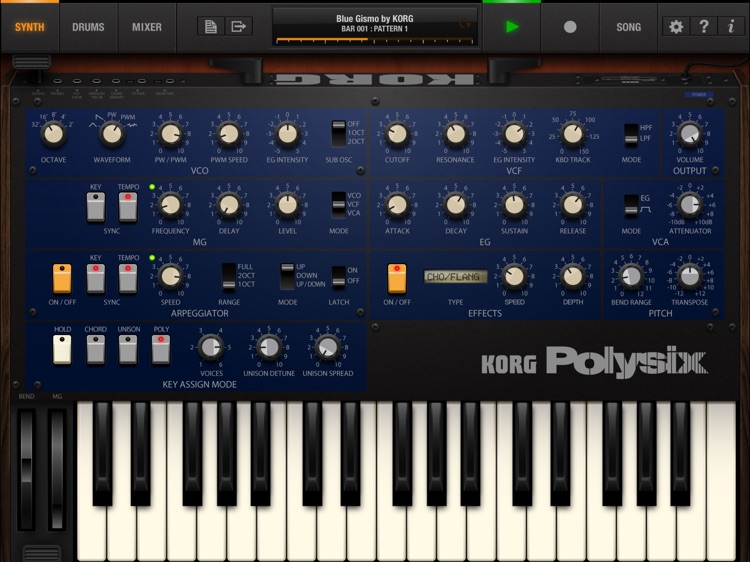Select the CHORD key assign button
This screenshot has height=562, width=750.
tap(96, 349)
